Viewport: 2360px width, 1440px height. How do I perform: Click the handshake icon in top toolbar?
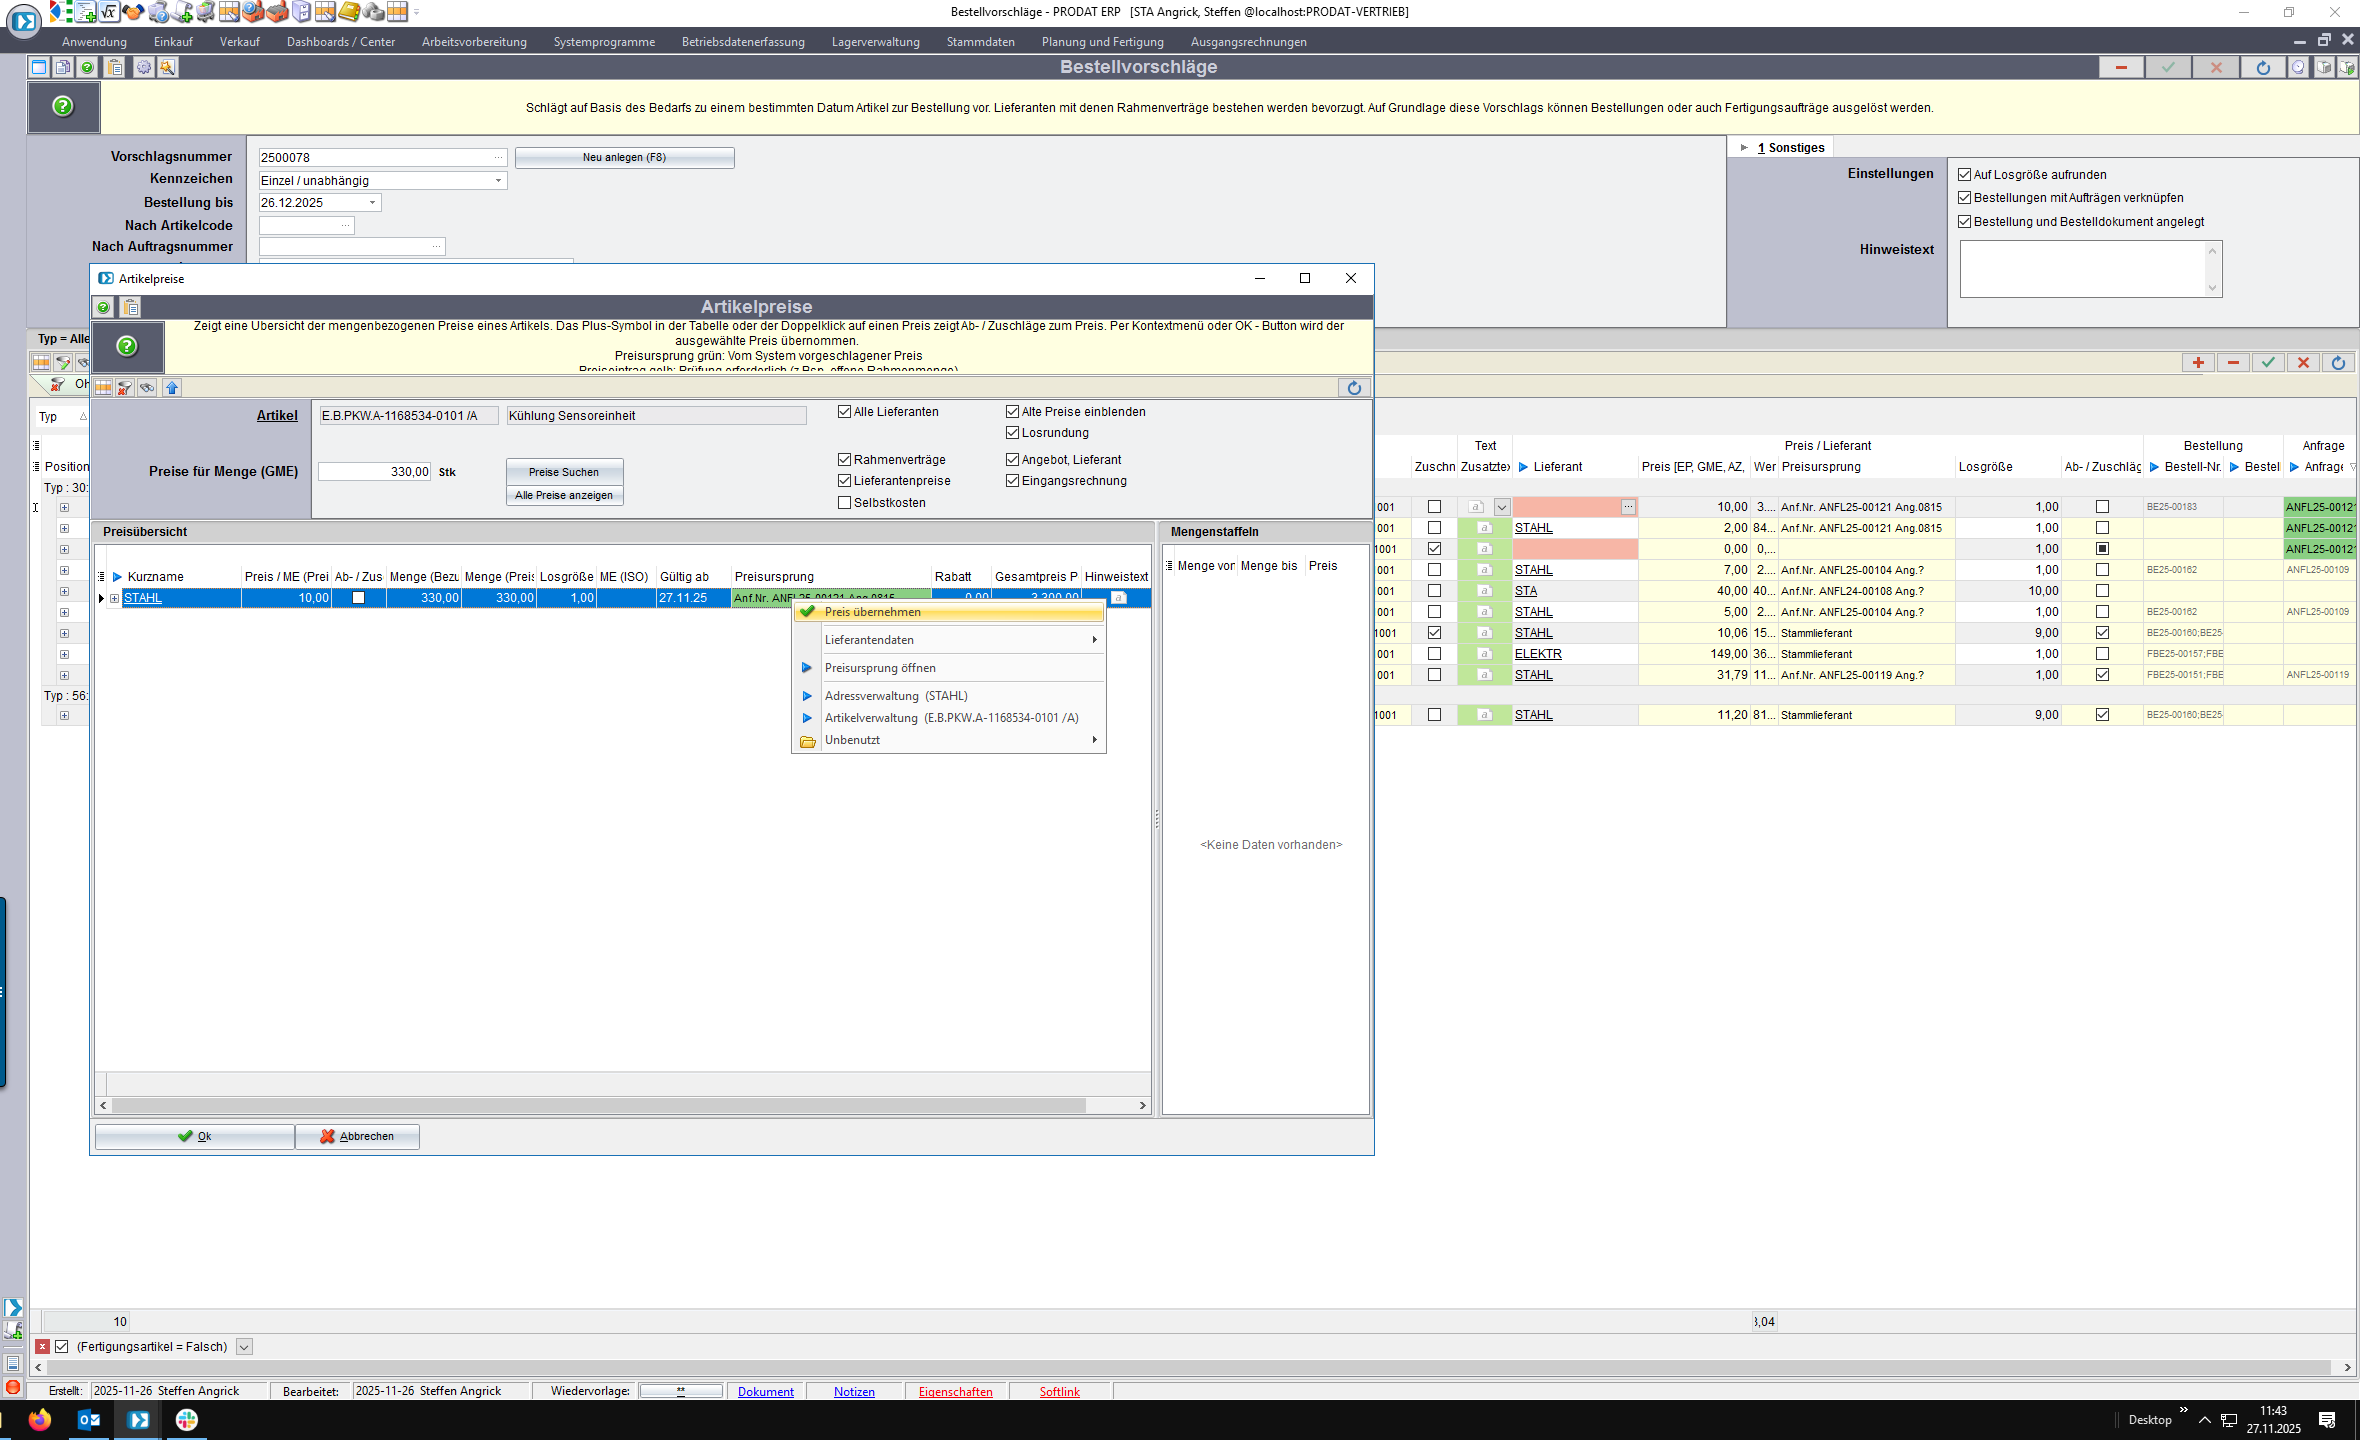[x=132, y=12]
